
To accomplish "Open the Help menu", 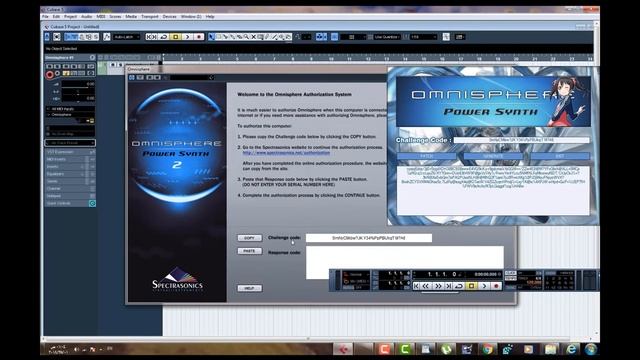I will (210, 17).
